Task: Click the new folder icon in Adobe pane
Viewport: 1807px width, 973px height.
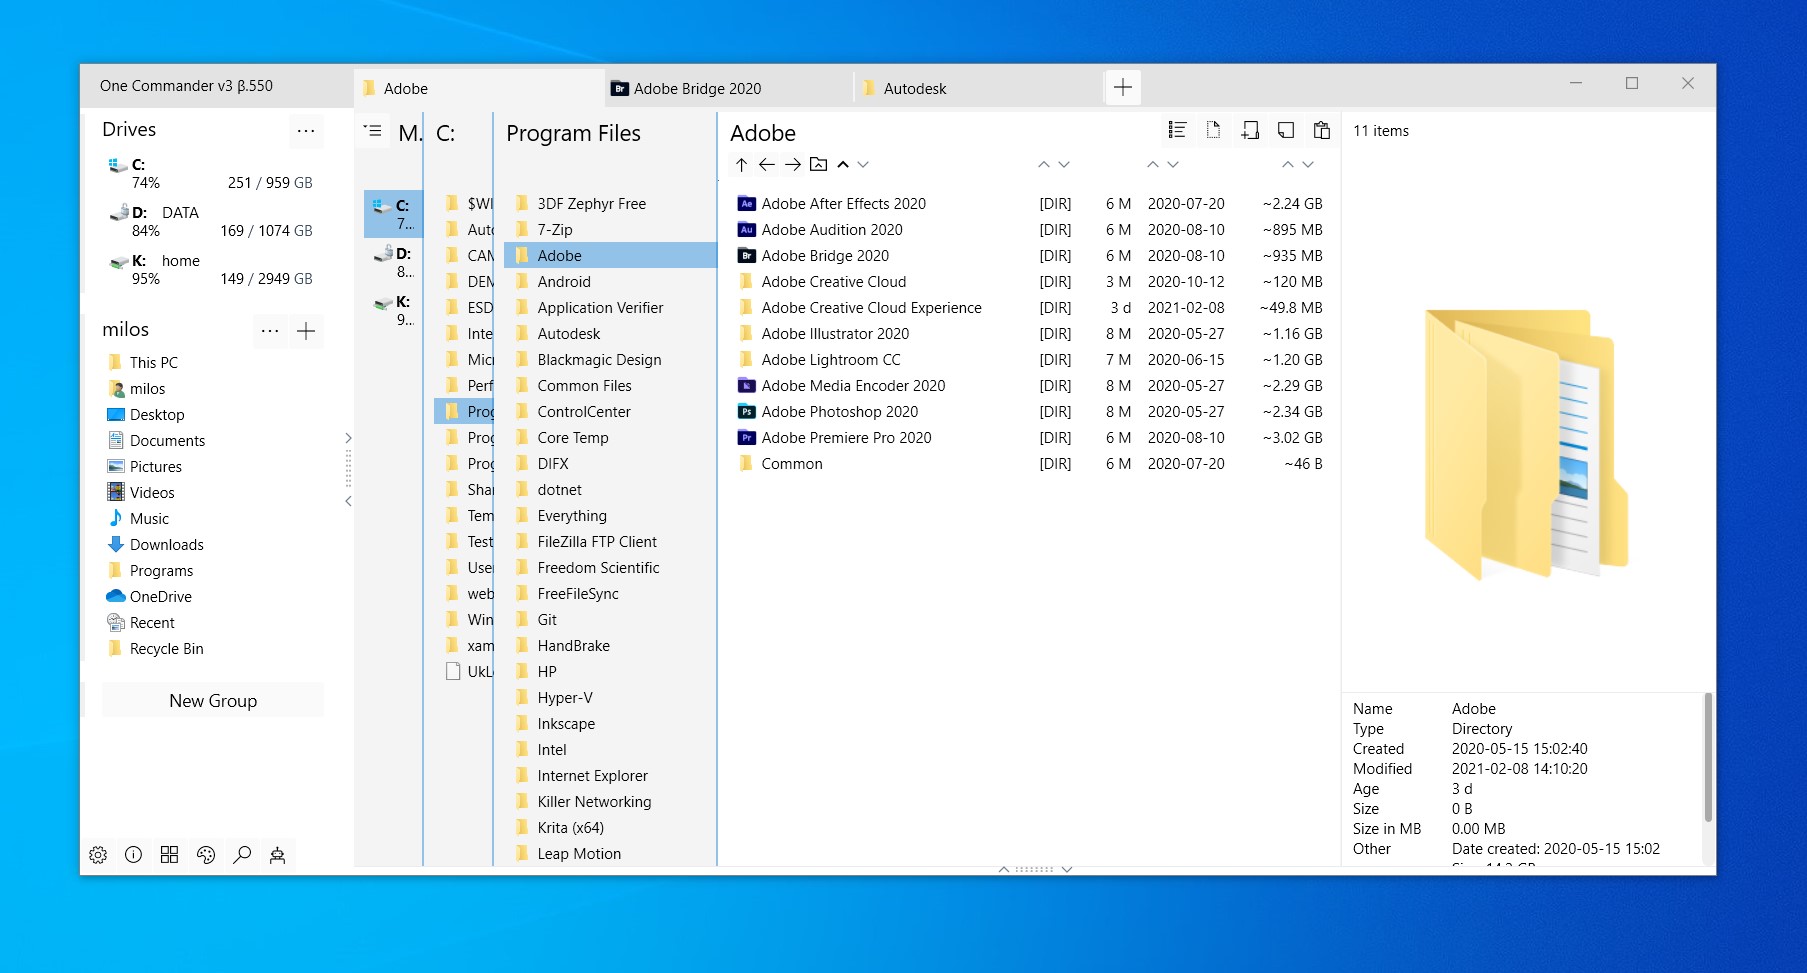Action: 1250,130
